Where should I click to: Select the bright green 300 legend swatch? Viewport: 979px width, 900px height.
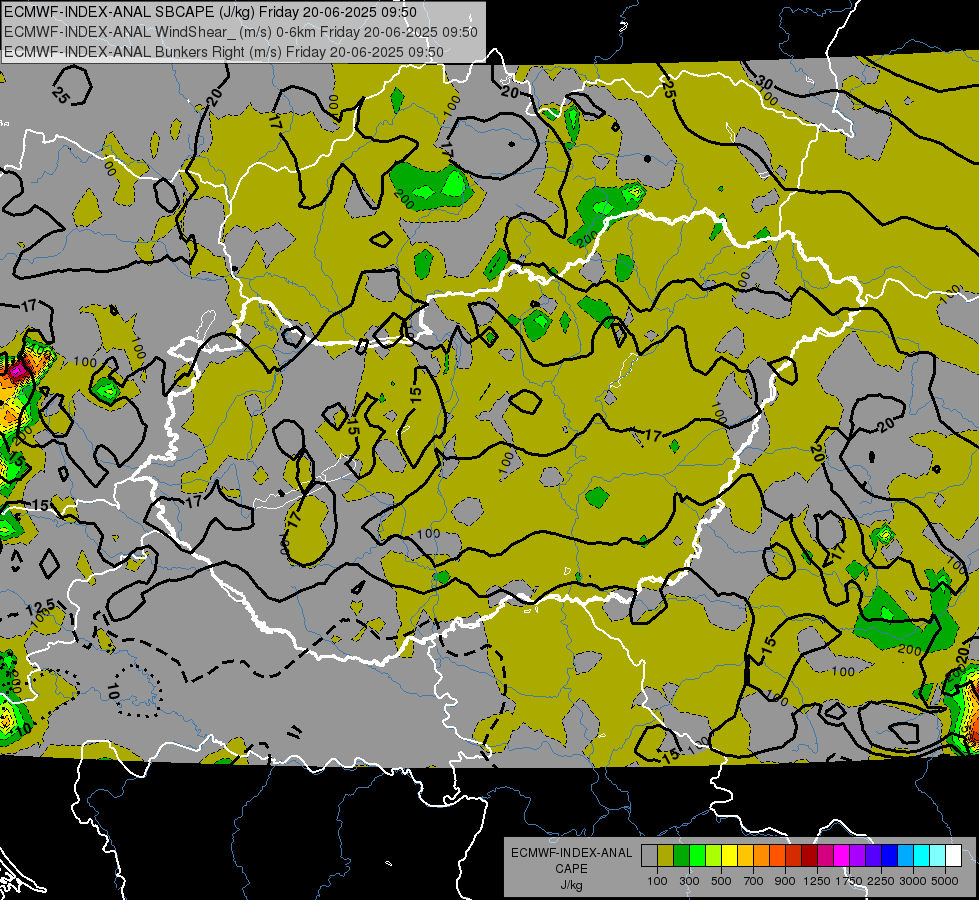click(697, 856)
